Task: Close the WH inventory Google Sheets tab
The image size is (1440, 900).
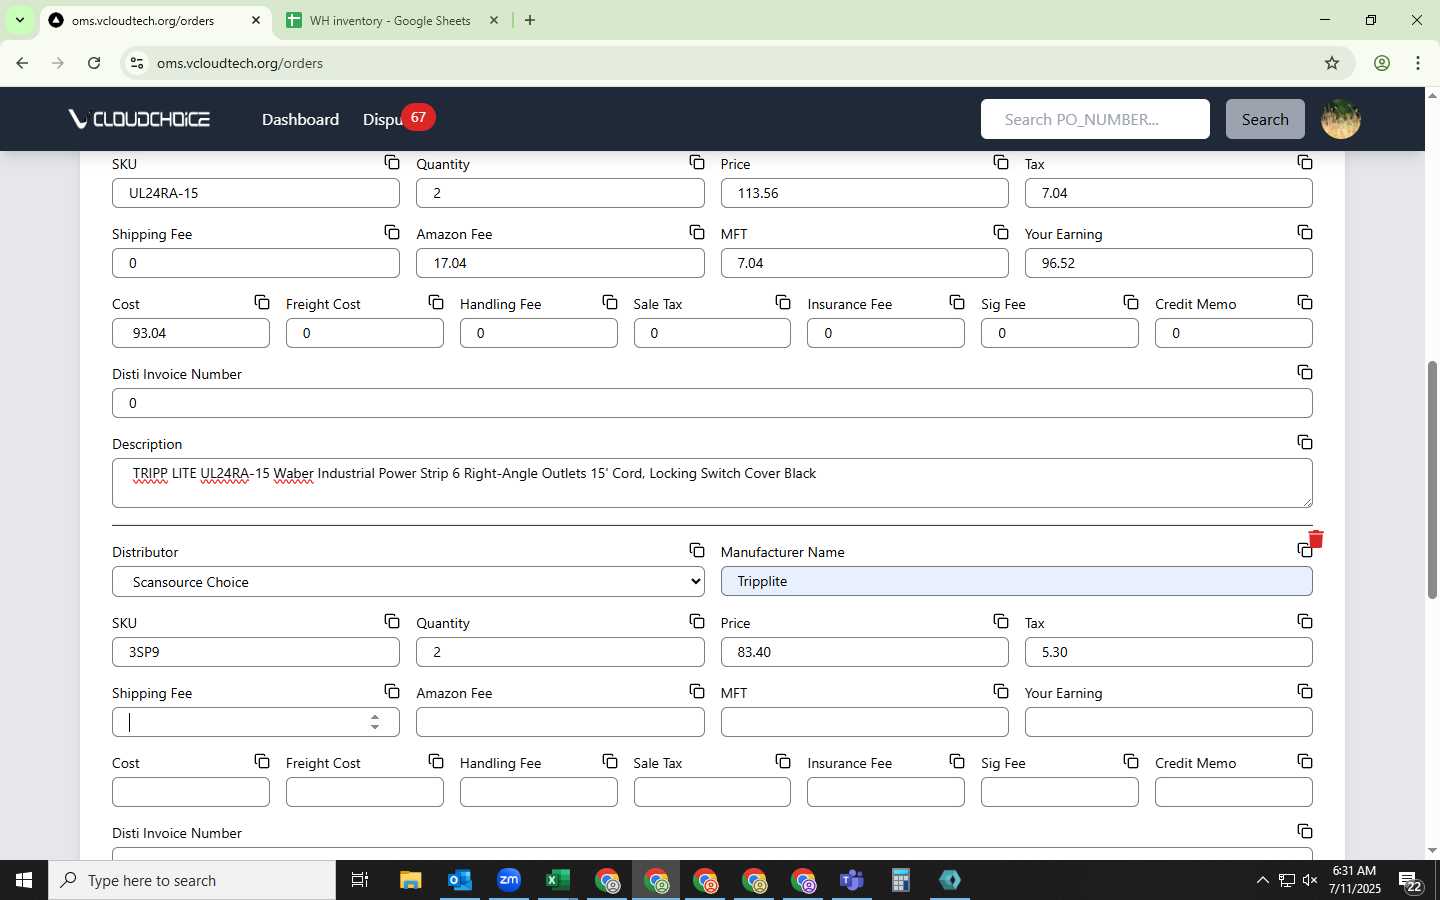Action: 493,20
